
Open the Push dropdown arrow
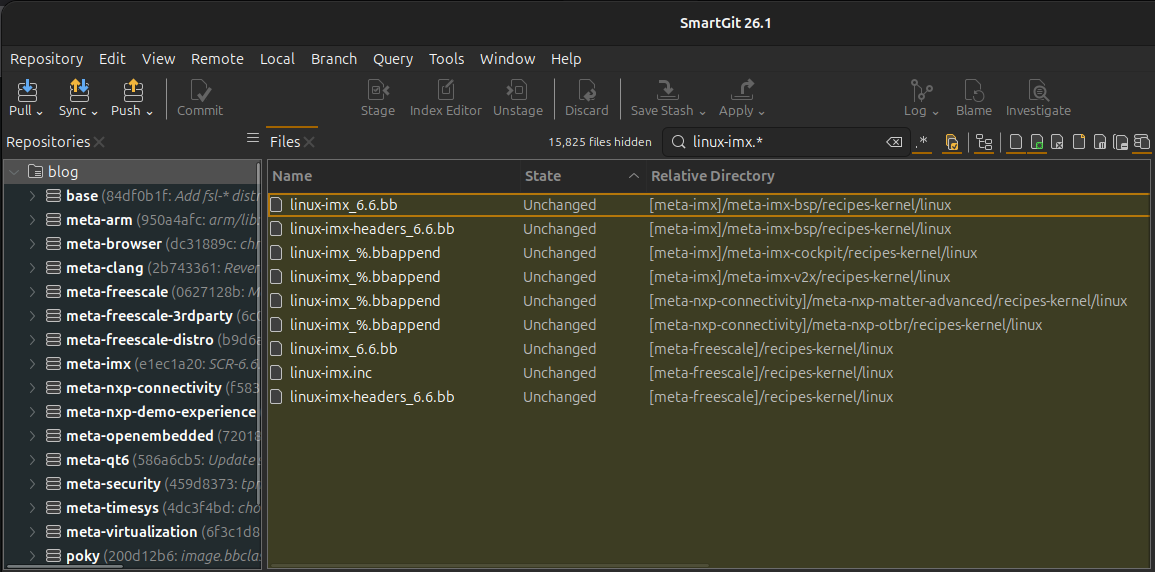click(x=150, y=112)
